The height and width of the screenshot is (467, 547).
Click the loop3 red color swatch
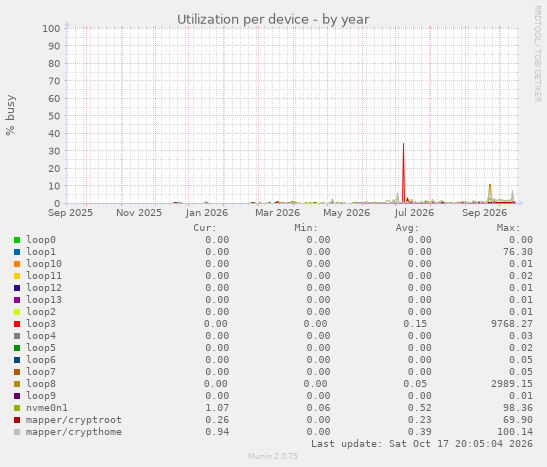17,324
